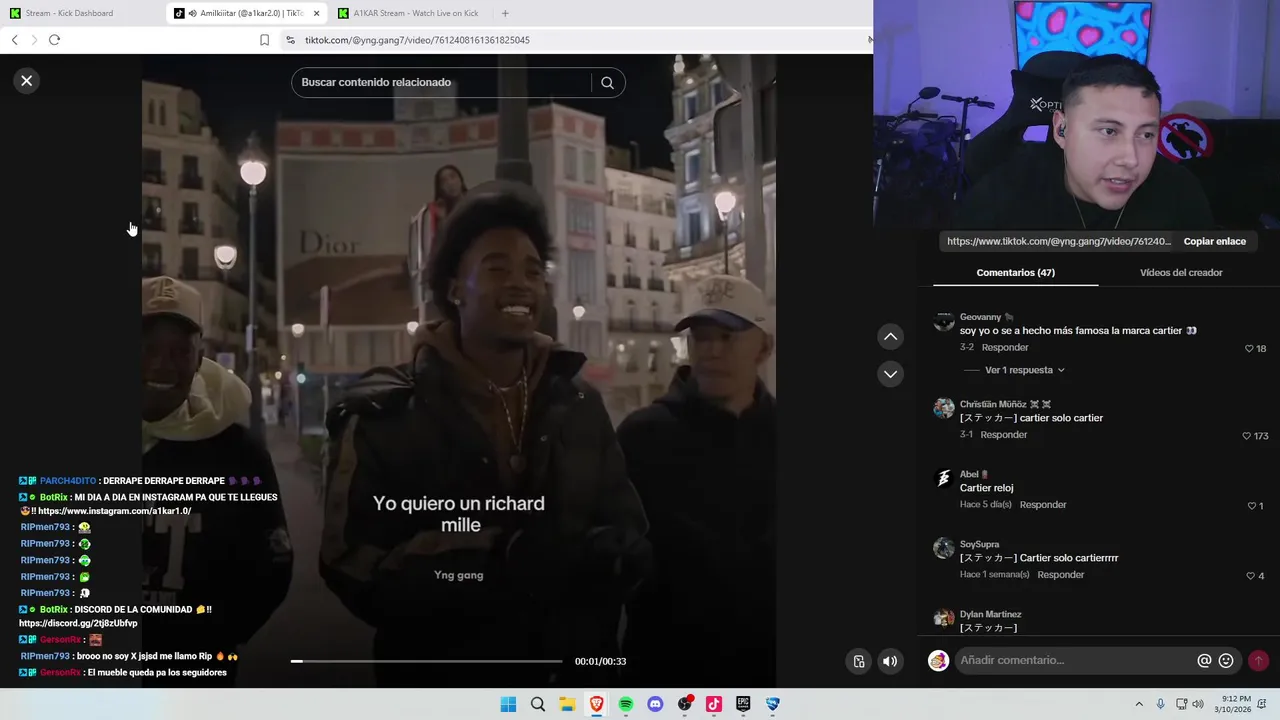The image size is (1280, 720).
Task: Close the TikTok browser tab
Action: [x=316, y=13]
